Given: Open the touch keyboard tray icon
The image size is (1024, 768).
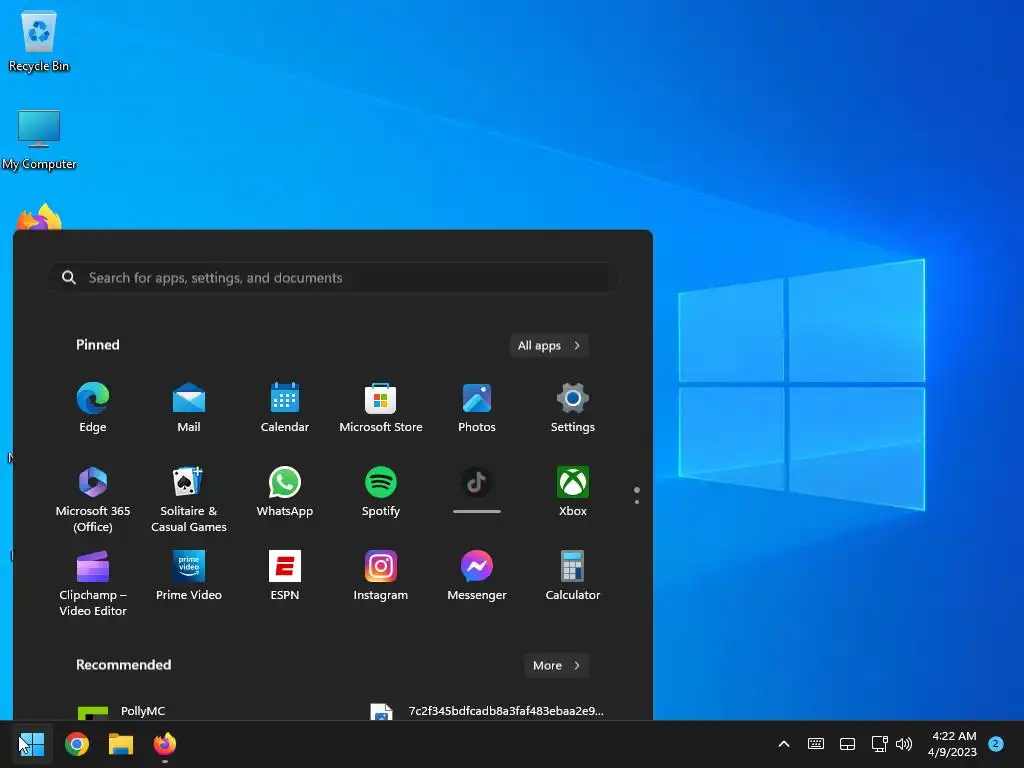Looking at the screenshot, I should pos(816,744).
